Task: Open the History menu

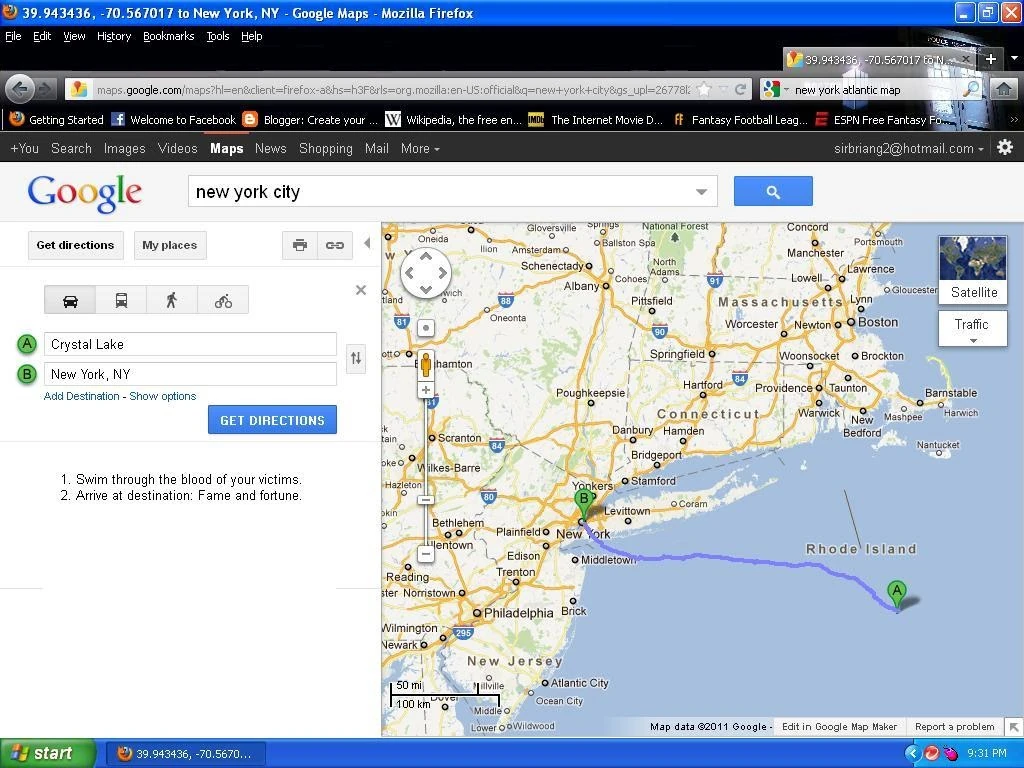Action: point(114,36)
